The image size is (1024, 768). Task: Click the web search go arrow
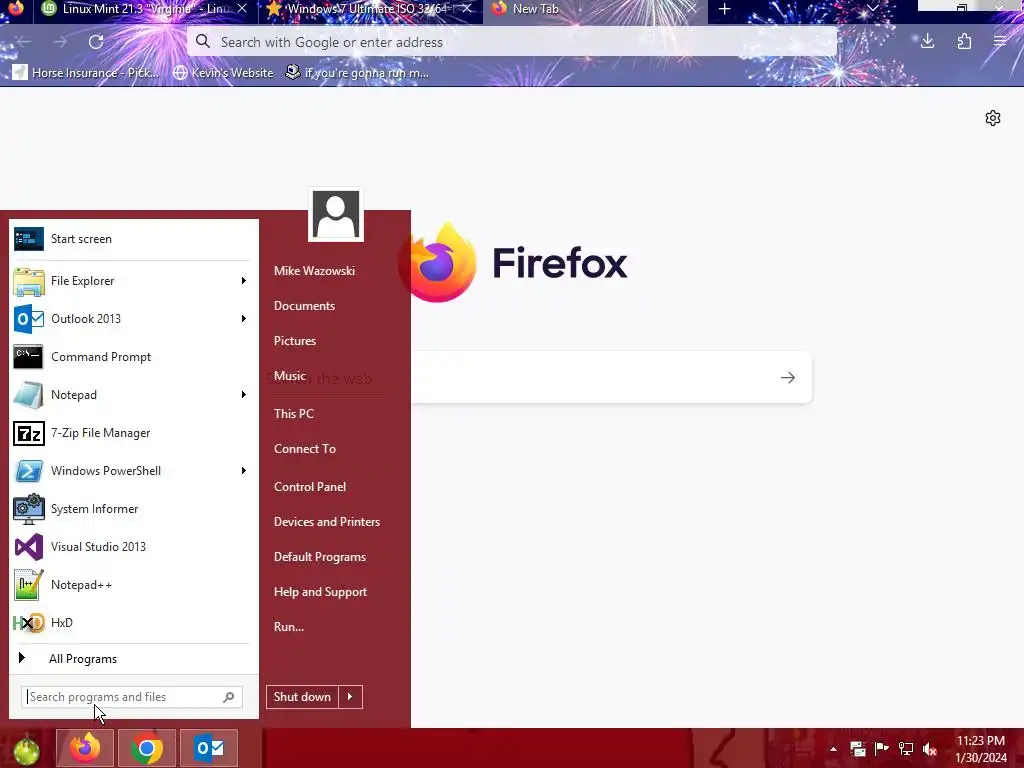[788, 377]
